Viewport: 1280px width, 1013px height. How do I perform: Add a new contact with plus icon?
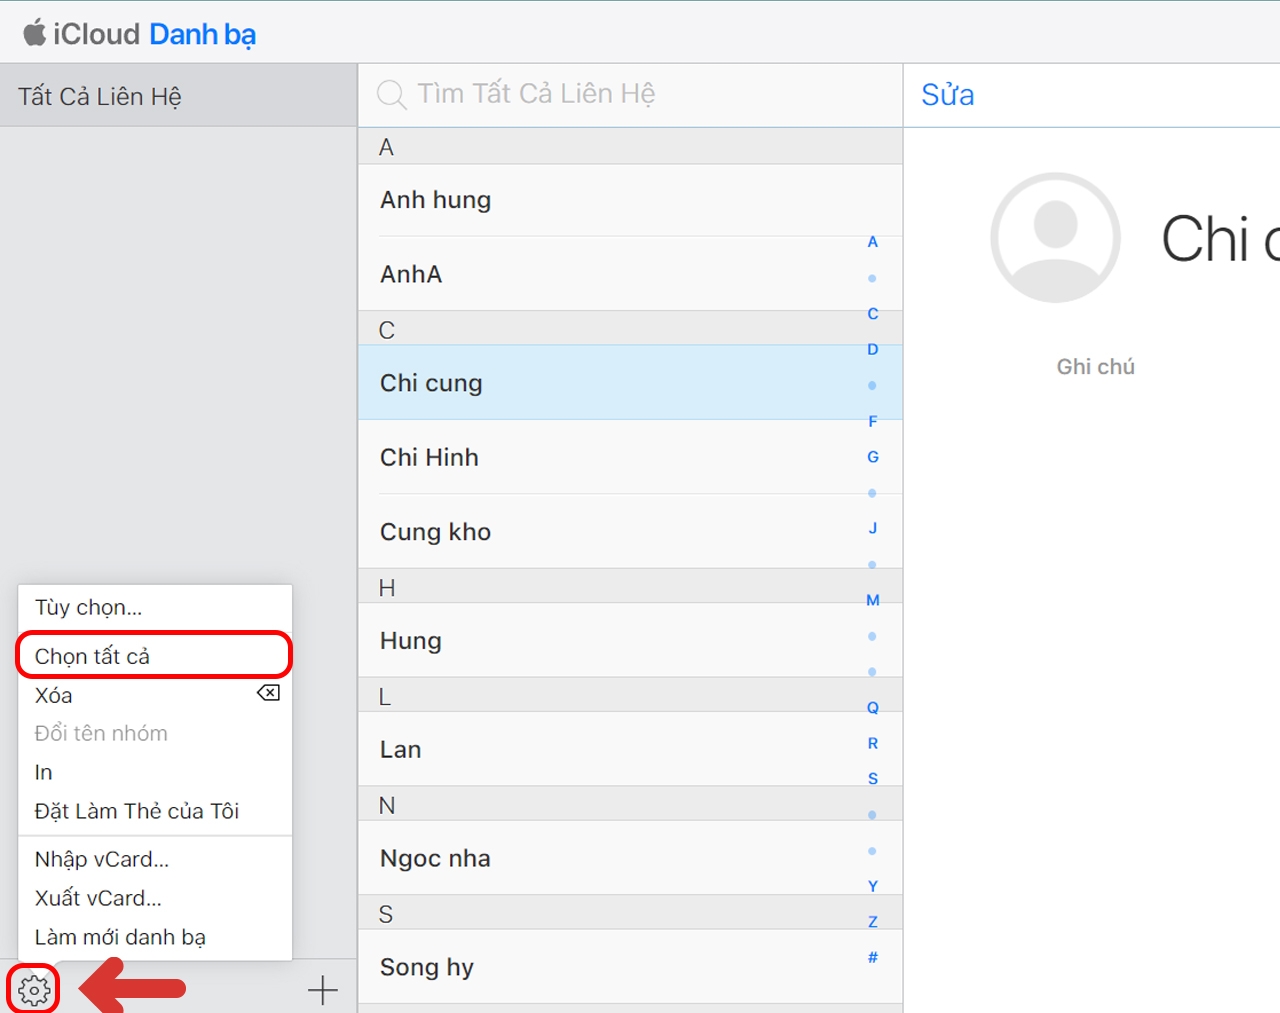(322, 990)
